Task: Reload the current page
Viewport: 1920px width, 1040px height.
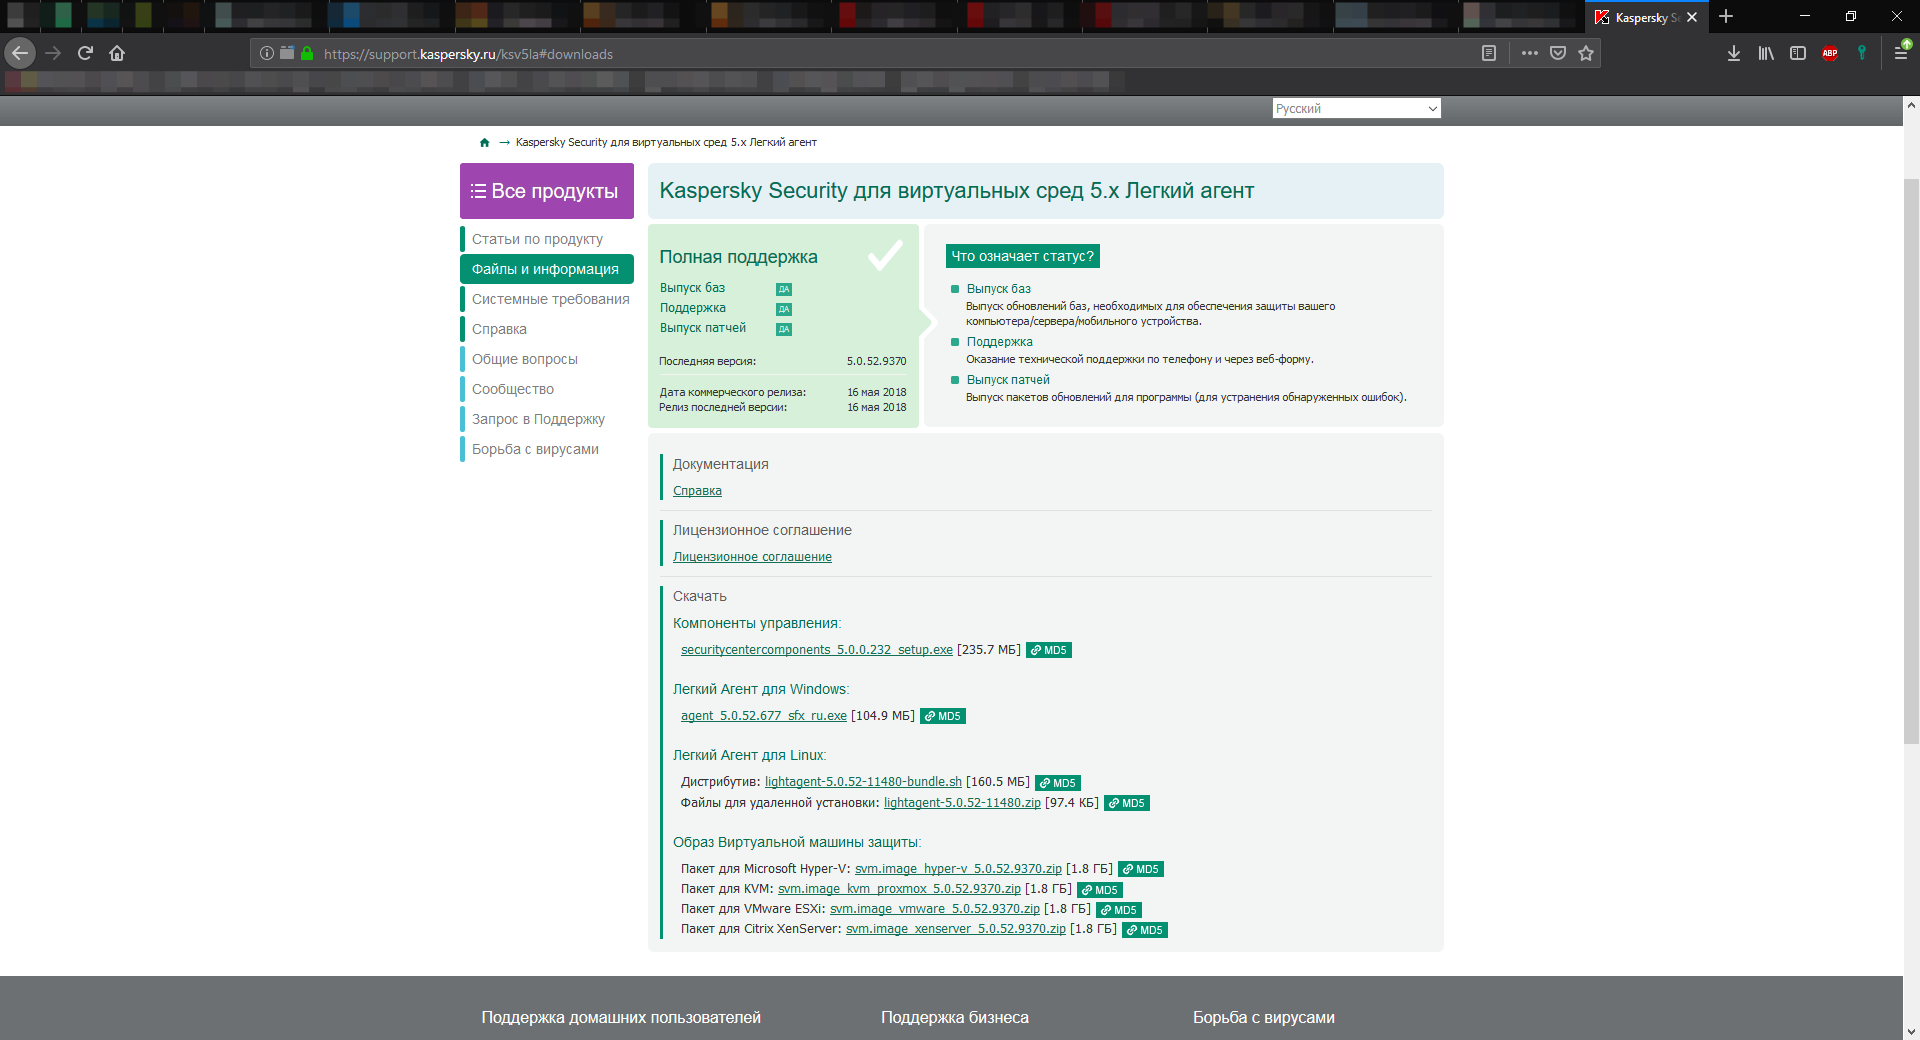Action: tap(85, 53)
